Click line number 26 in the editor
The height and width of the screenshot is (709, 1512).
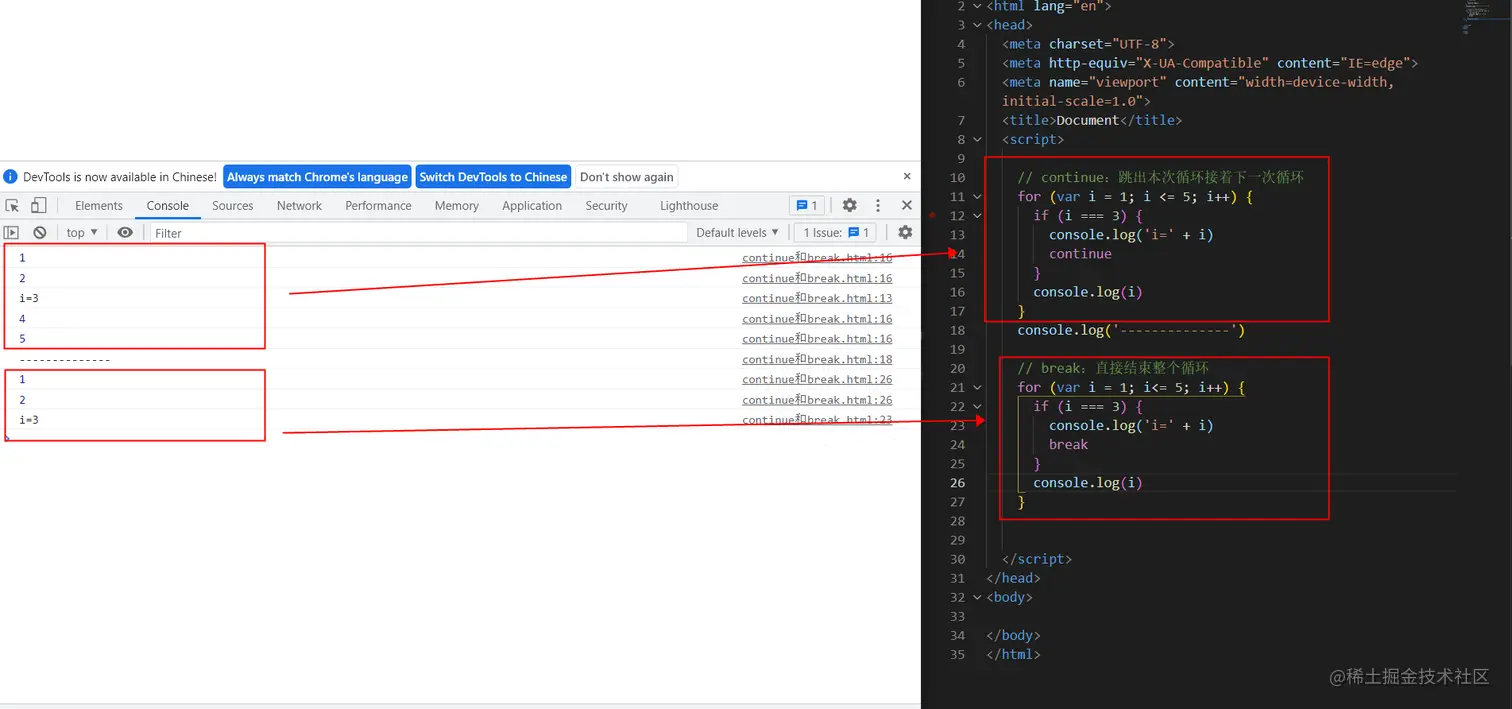click(x=957, y=483)
